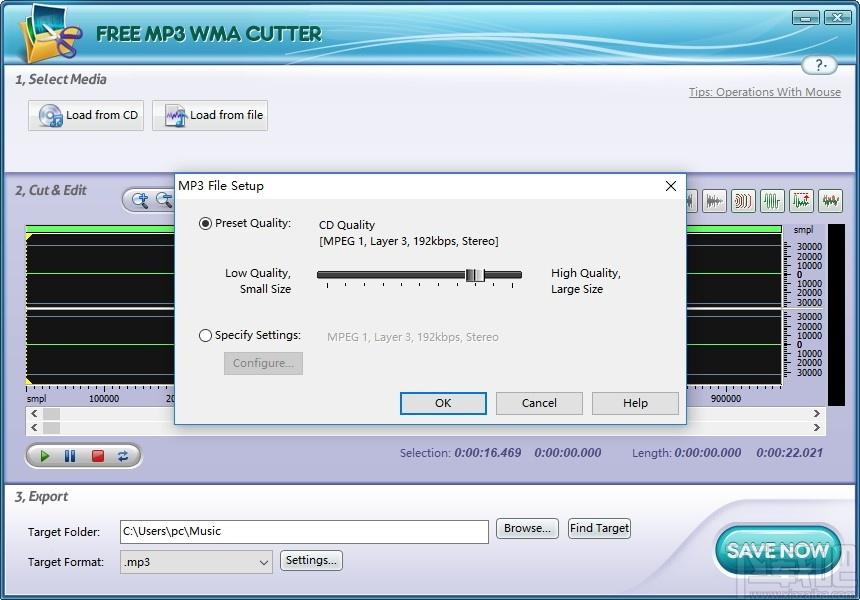Close the MP3 File Setup dialog

coord(670,186)
